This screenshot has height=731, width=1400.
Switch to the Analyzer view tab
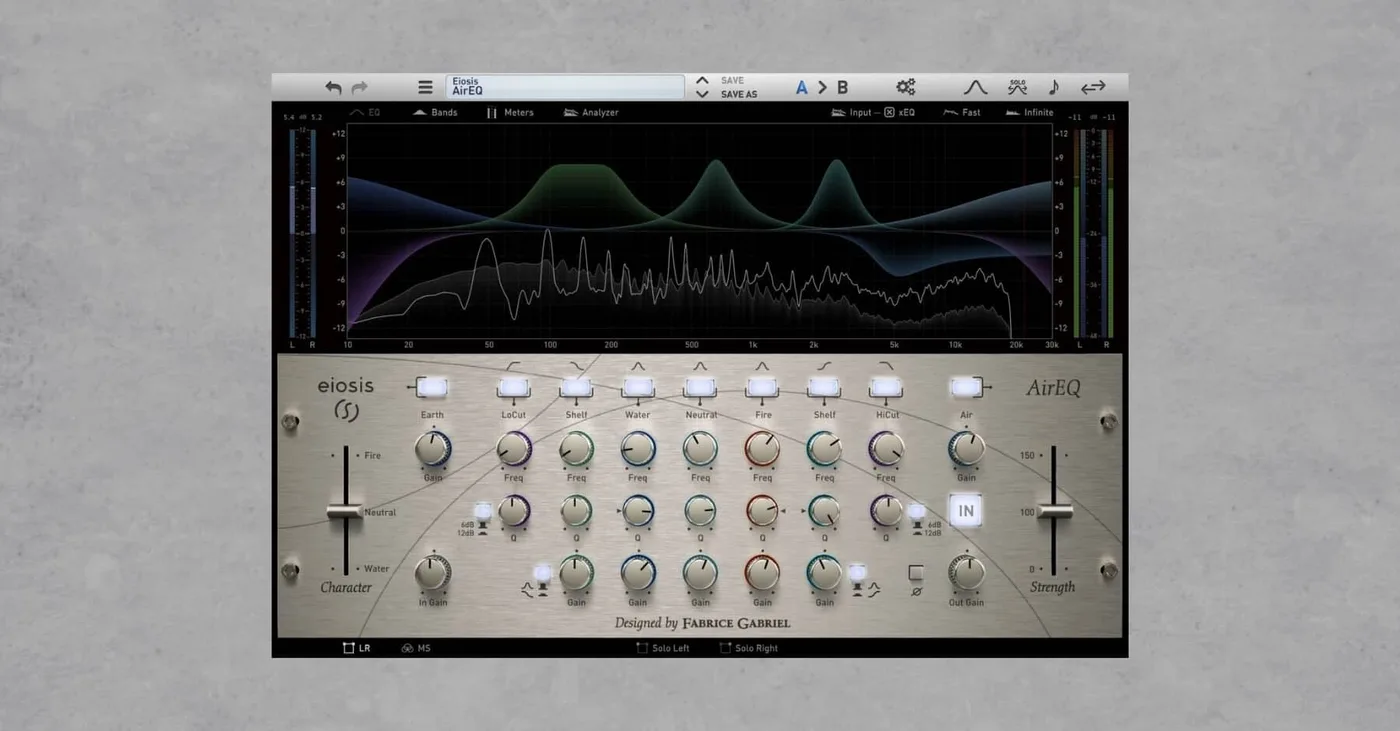tap(591, 113)
